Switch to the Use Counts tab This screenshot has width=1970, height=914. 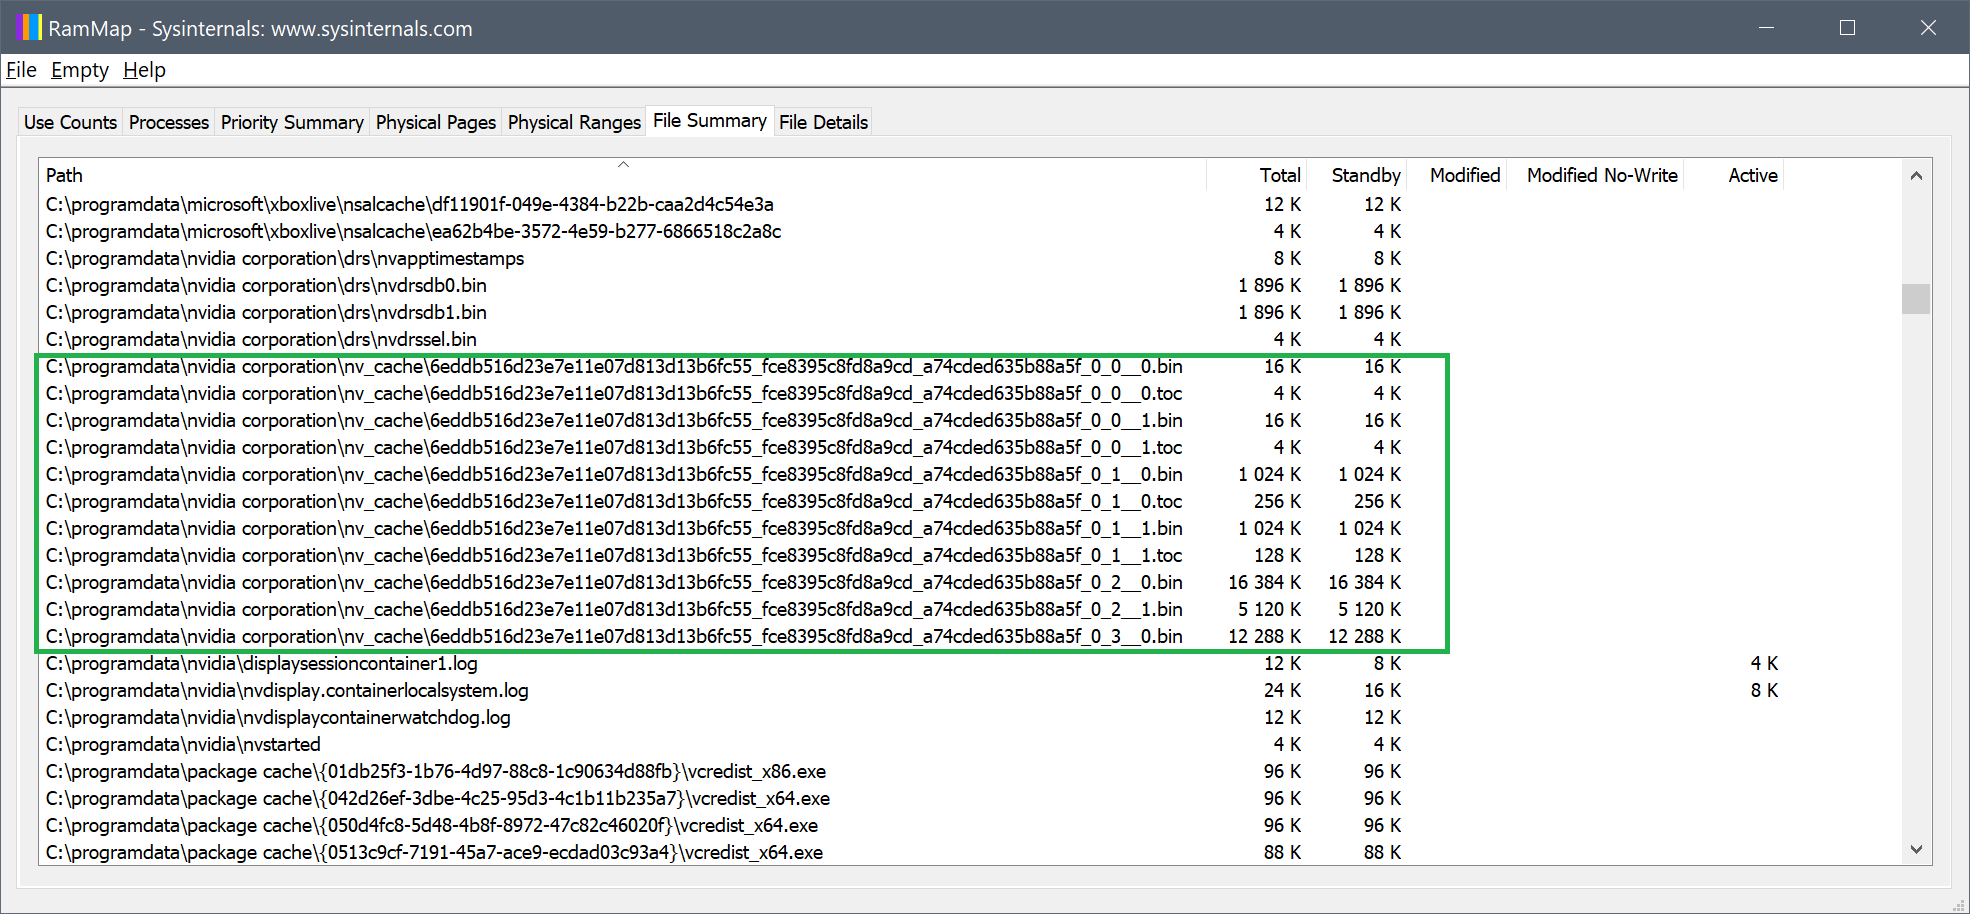point(70,122)
